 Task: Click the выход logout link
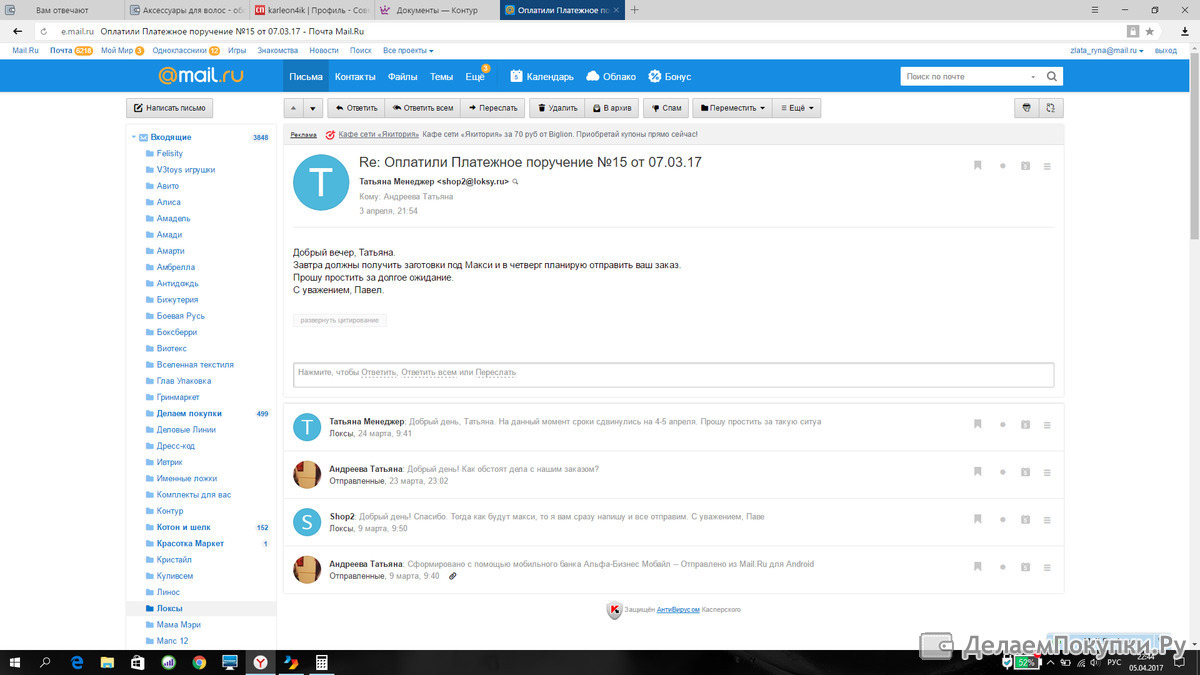click(1166, 50)
